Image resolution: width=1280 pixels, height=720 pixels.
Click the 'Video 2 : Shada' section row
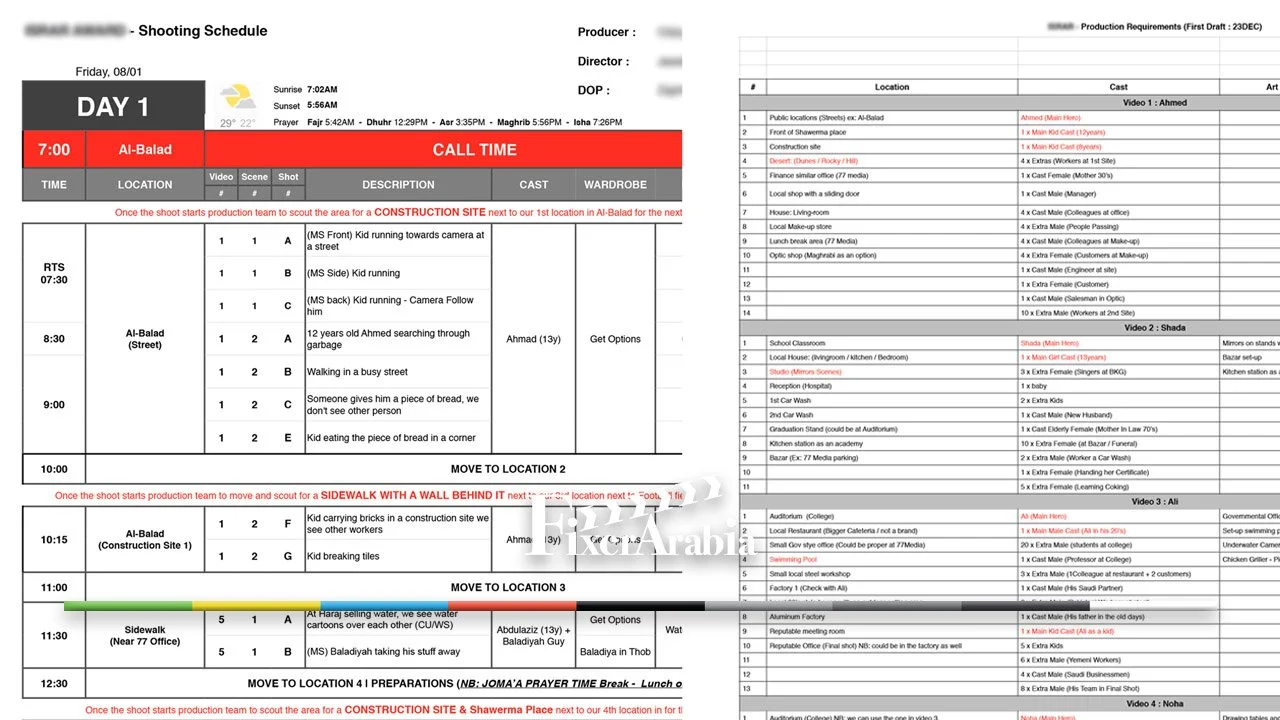1153,328
